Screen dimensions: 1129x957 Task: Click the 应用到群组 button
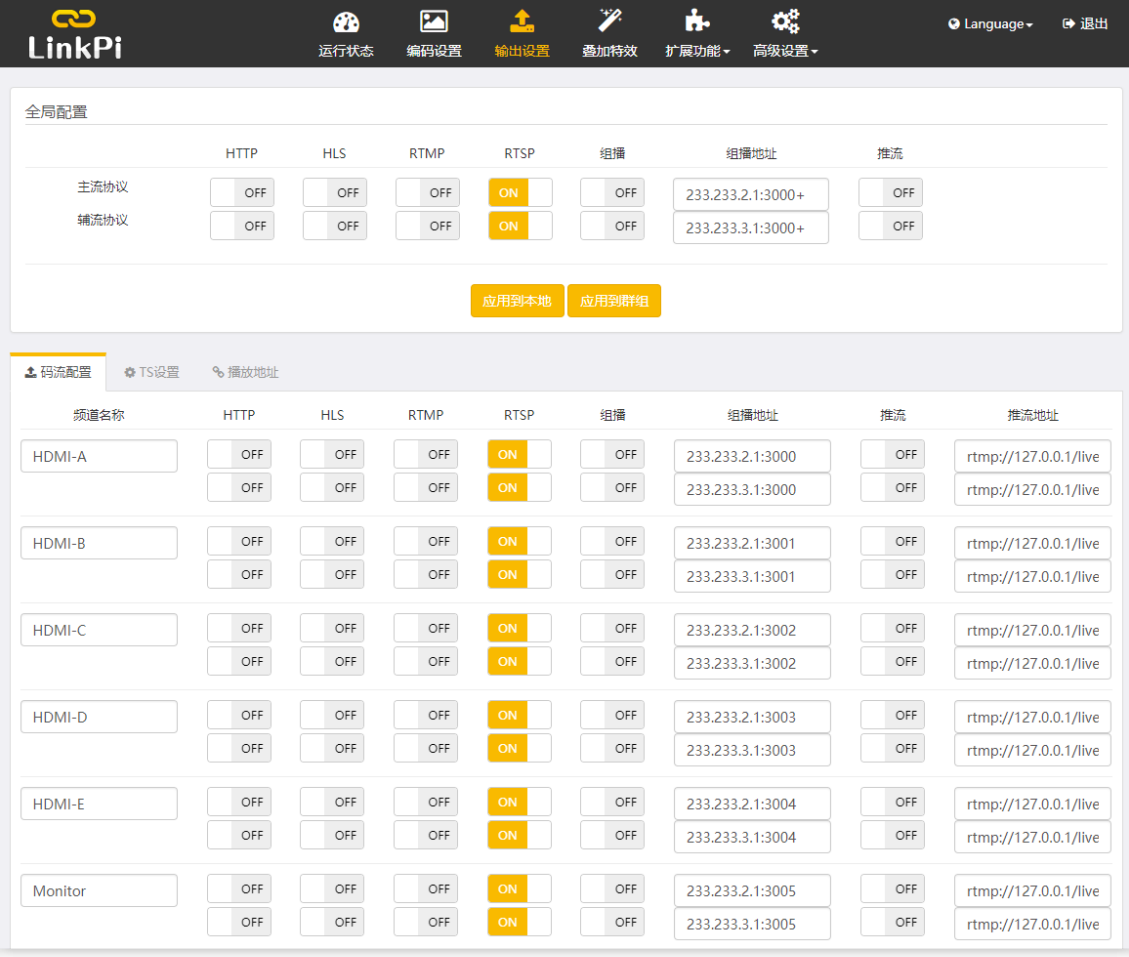point(614,301)
